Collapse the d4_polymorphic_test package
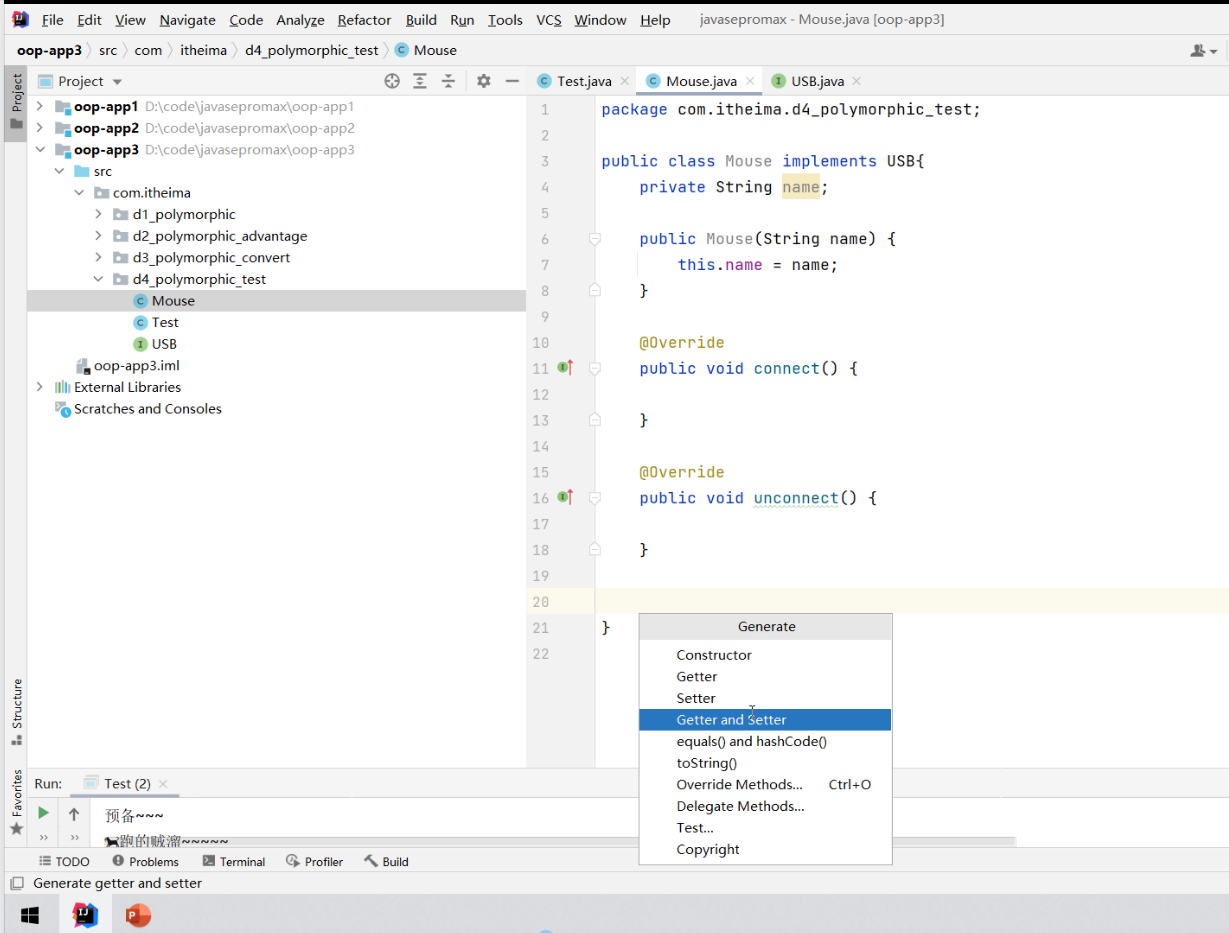Screen dimensions: 1229x933 (x=98, y=279)
